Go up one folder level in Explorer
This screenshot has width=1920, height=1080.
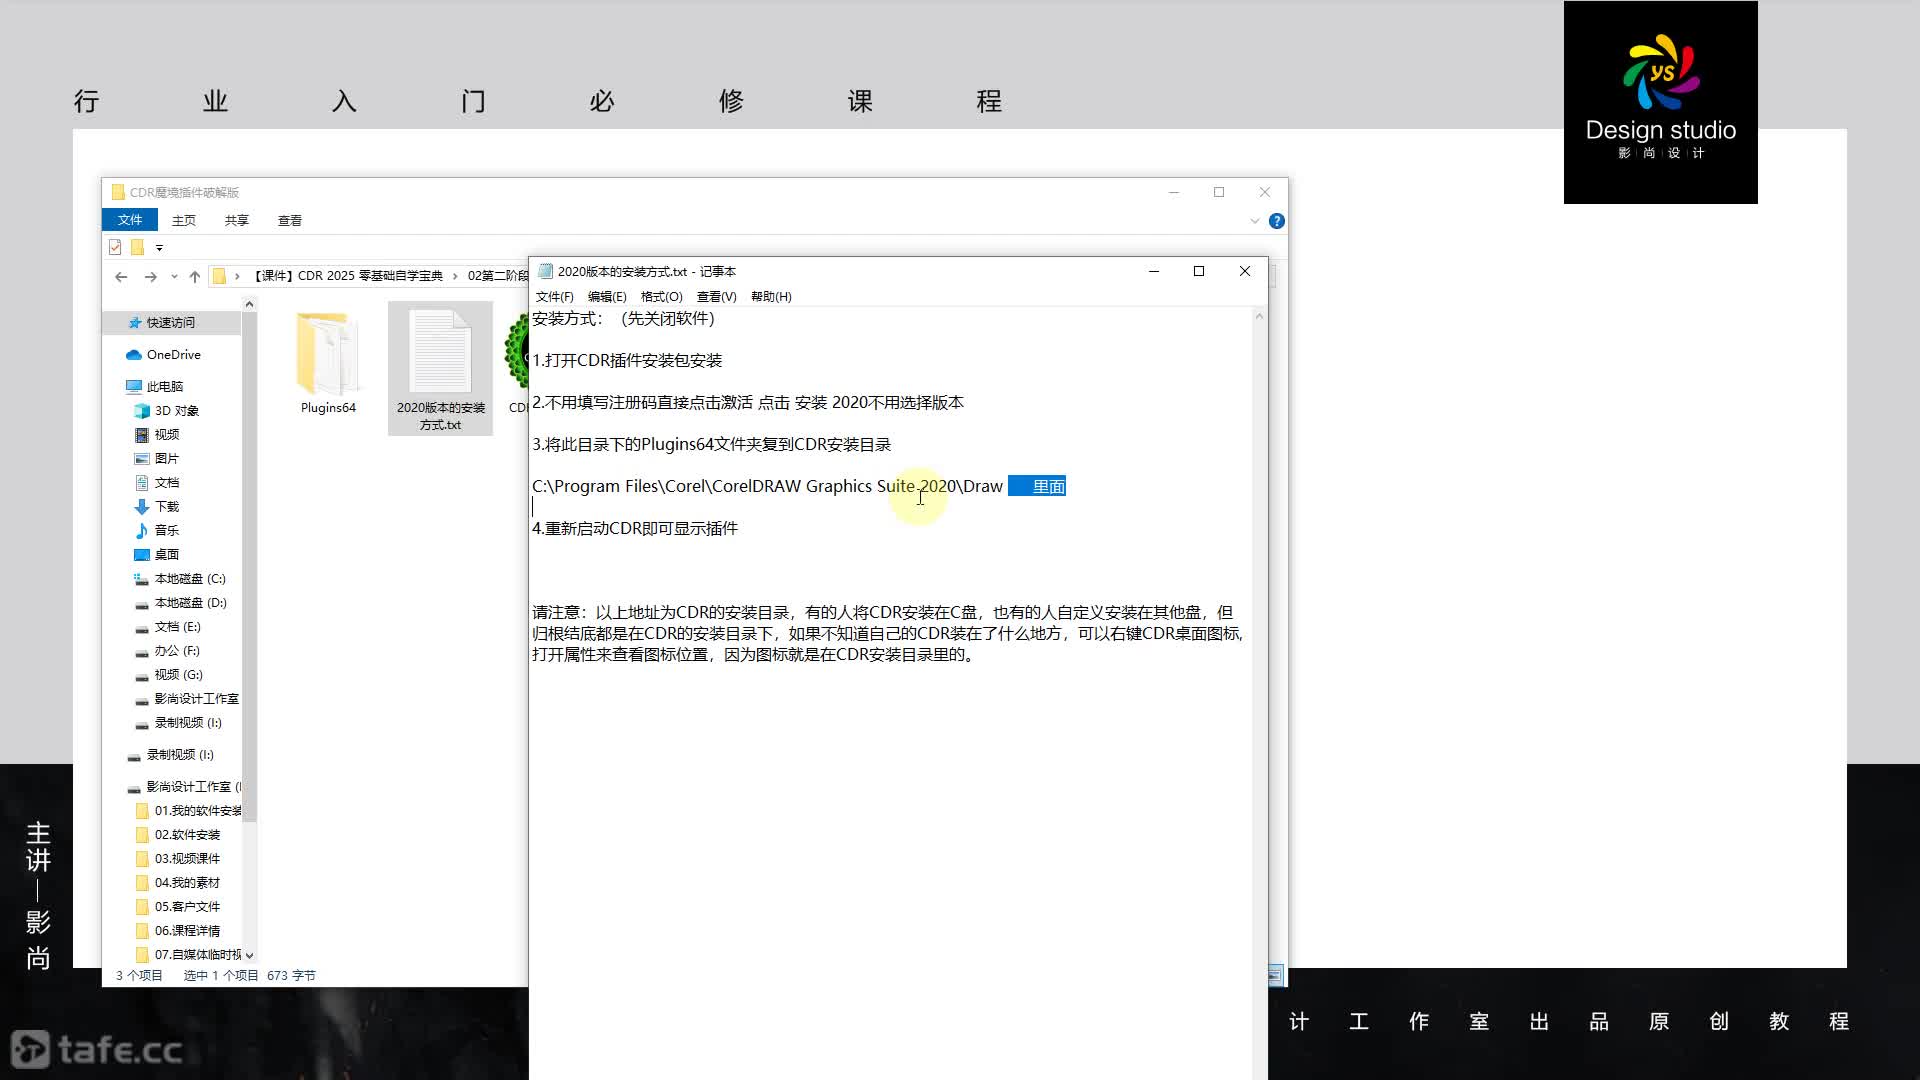click(195, 277)
